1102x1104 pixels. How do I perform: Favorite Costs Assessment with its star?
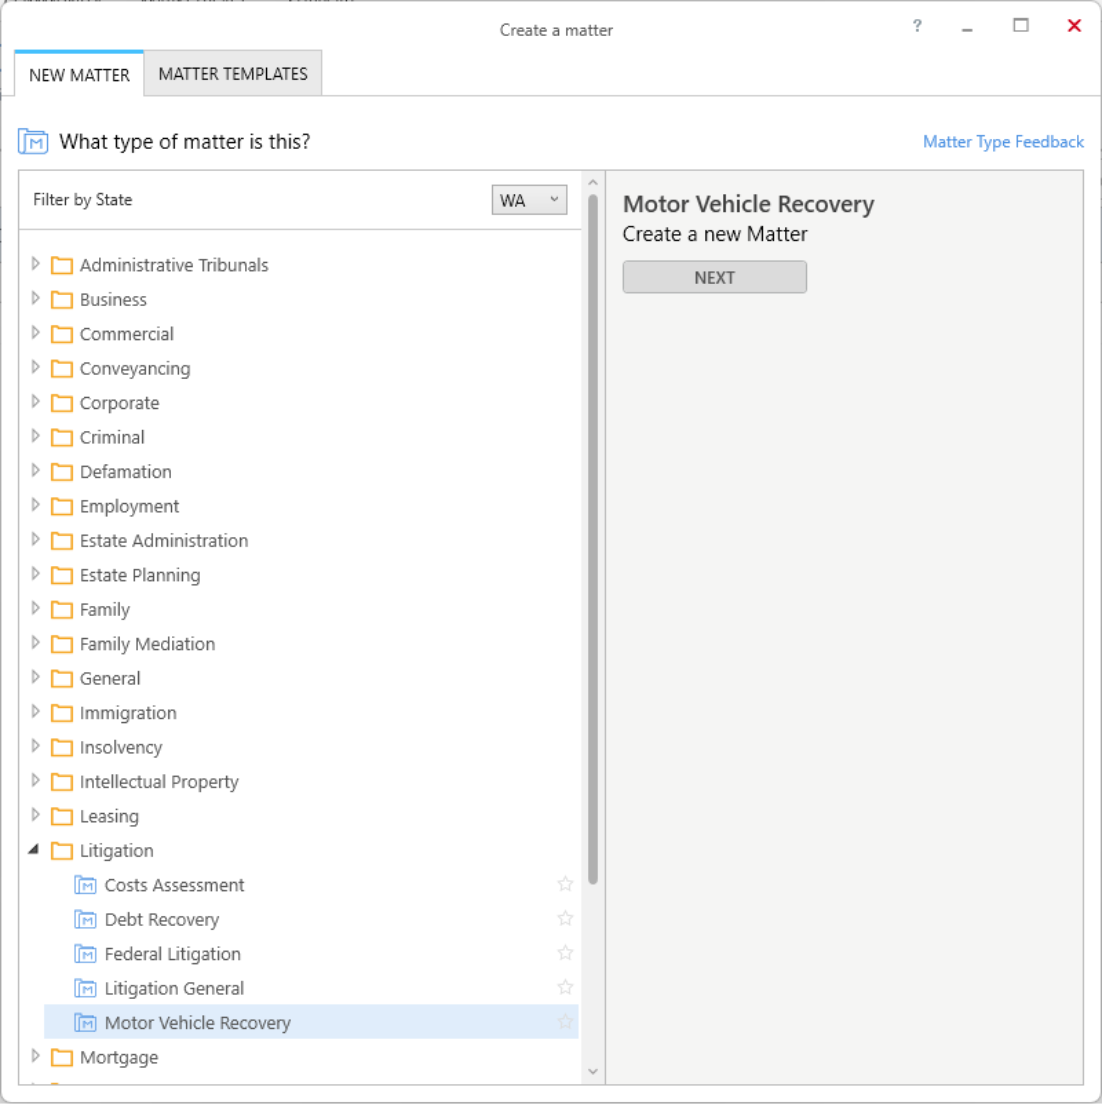click(565, 884)
